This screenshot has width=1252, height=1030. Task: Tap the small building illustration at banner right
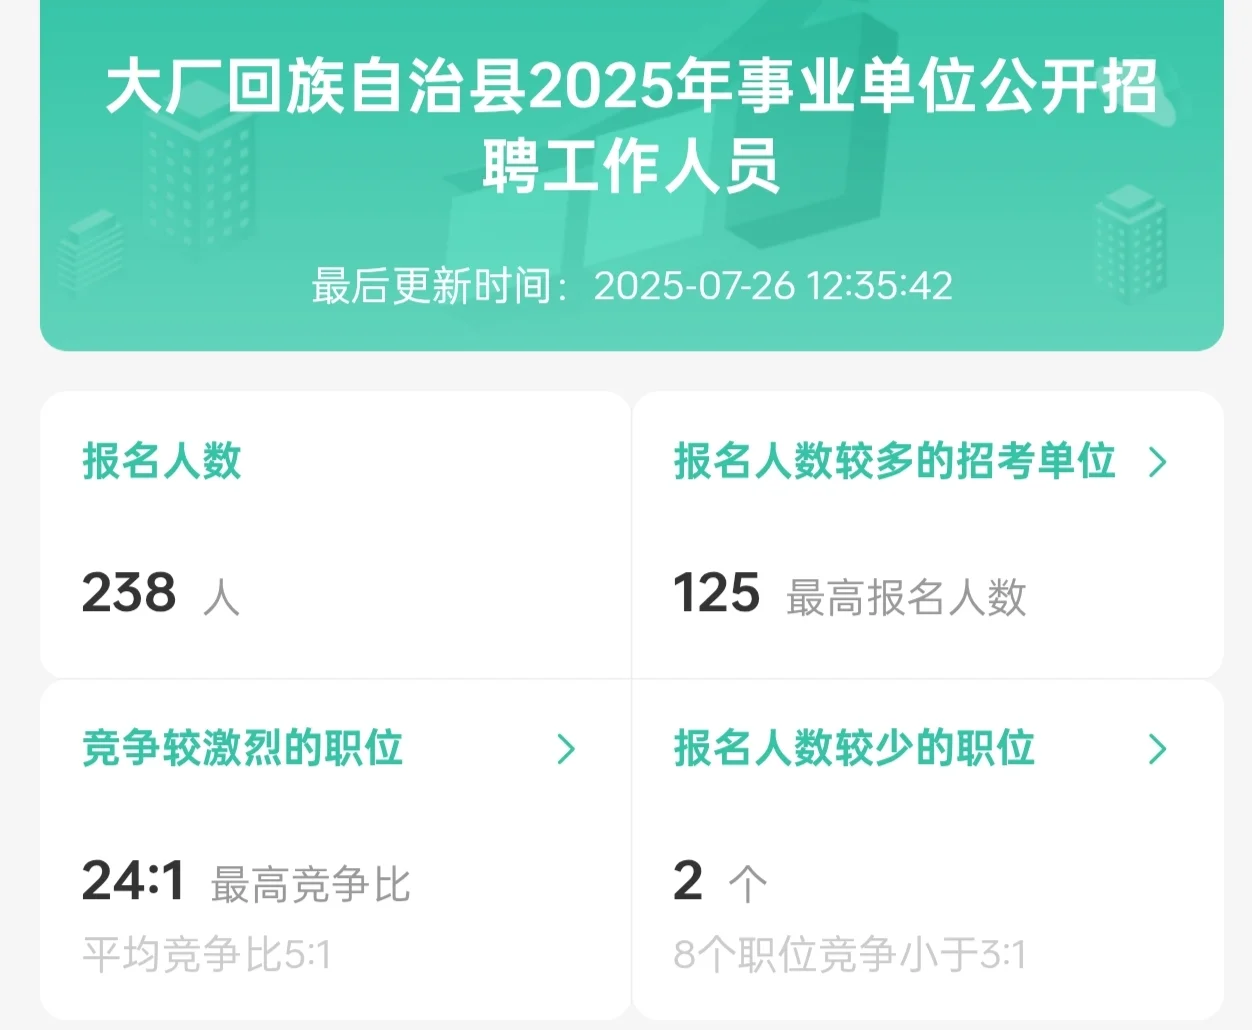tap(1130, 245)
